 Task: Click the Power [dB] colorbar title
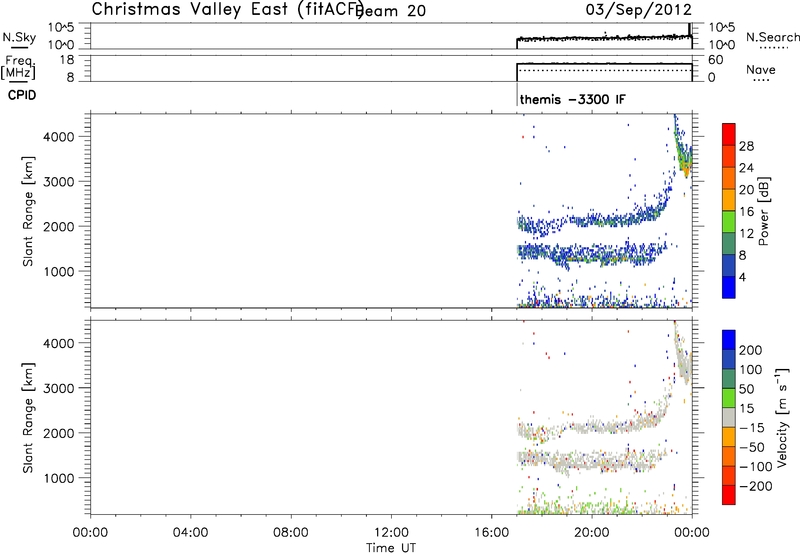tap(763, 211)
